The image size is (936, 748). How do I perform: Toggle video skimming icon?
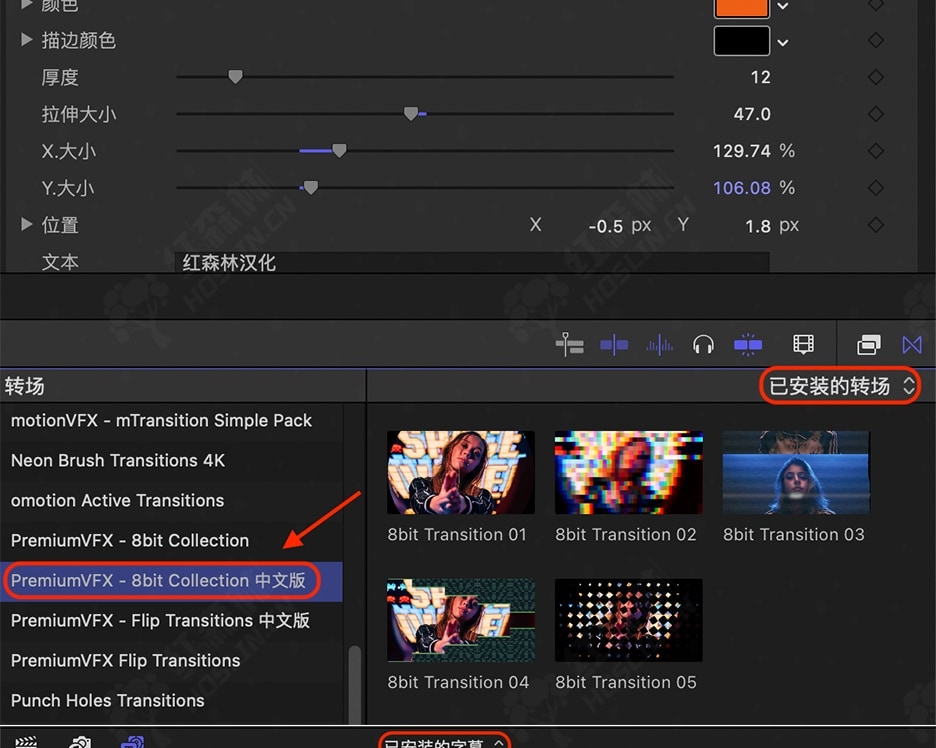coord(614,344)
